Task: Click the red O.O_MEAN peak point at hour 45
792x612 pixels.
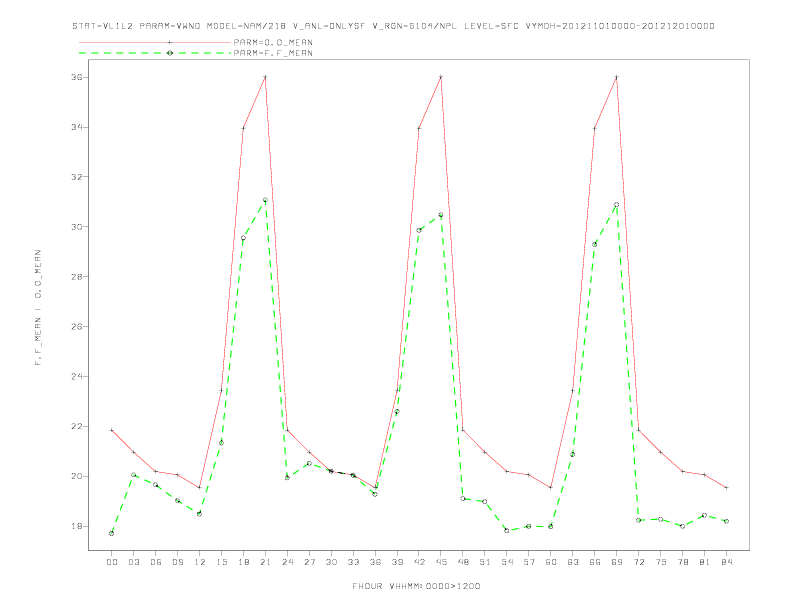Action: click(441, 77)
